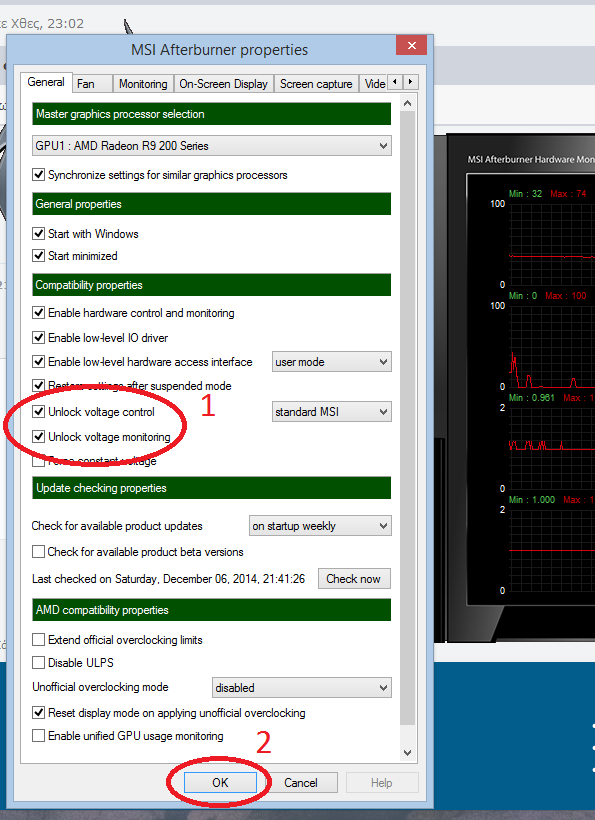This screenshot has width=595, height=820.
Task: Click the top graph in Hardware Monitor window
Action: click(552, 244)
